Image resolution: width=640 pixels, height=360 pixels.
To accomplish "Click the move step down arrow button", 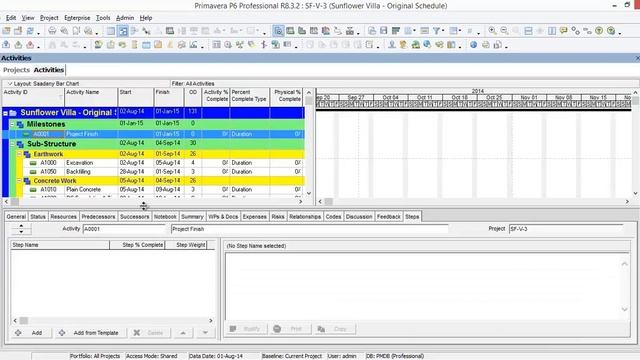I will (205, 333).
